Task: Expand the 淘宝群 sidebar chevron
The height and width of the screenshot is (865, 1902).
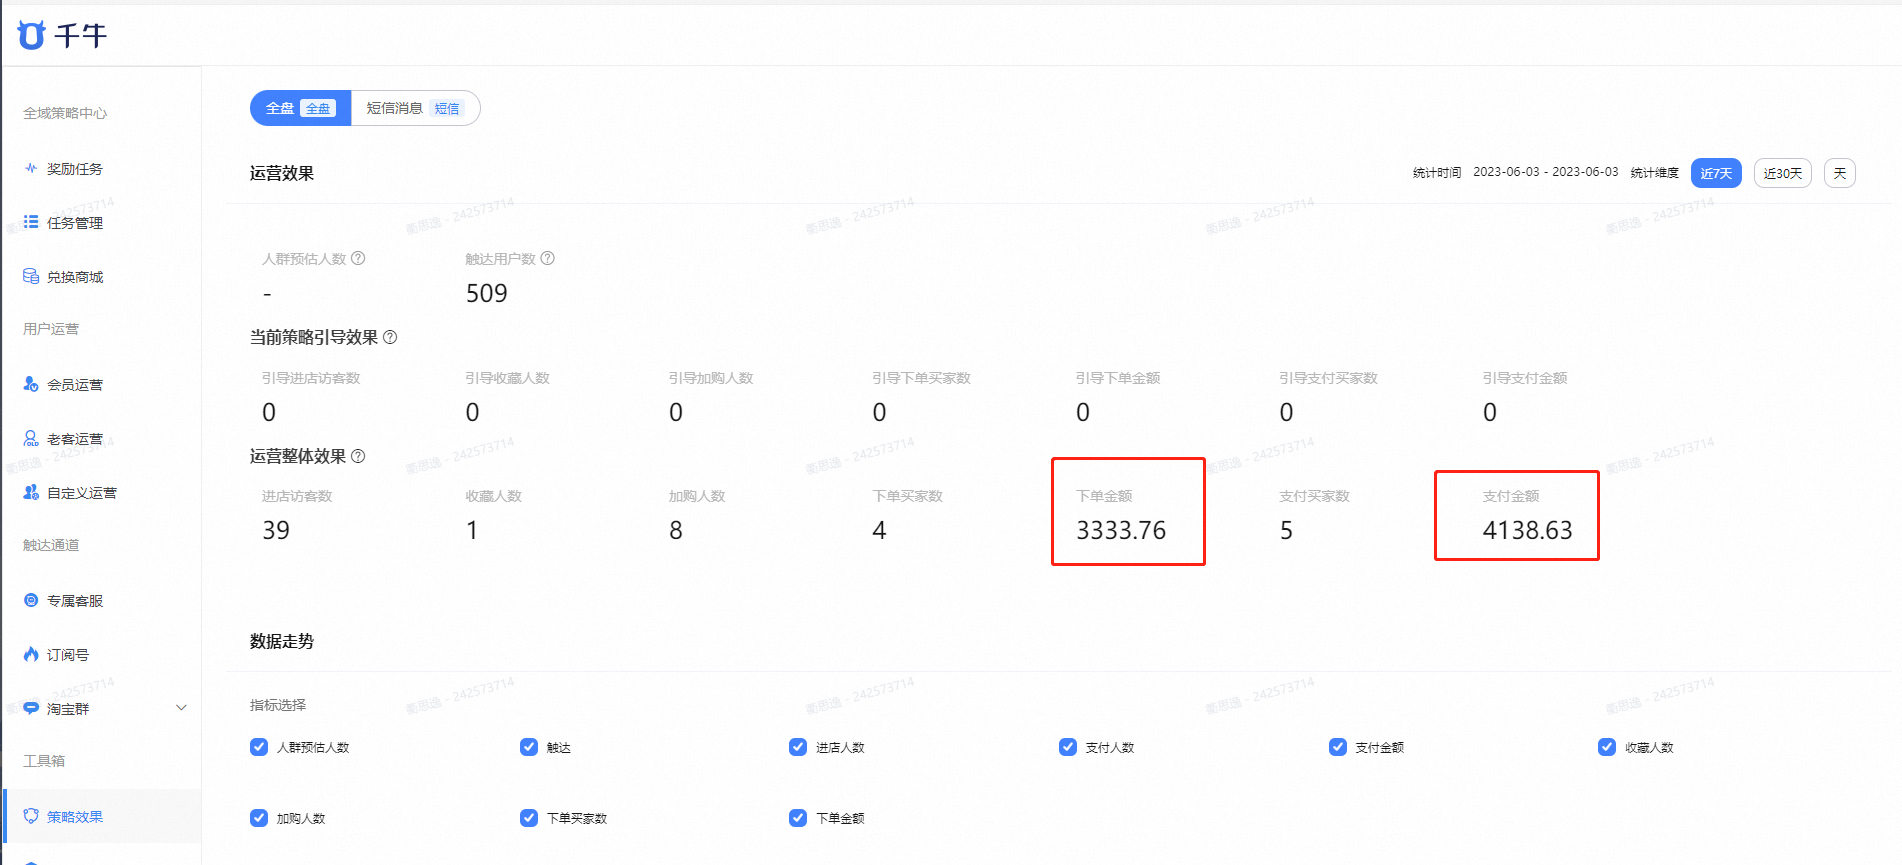Action: click(x=181, y=708)
